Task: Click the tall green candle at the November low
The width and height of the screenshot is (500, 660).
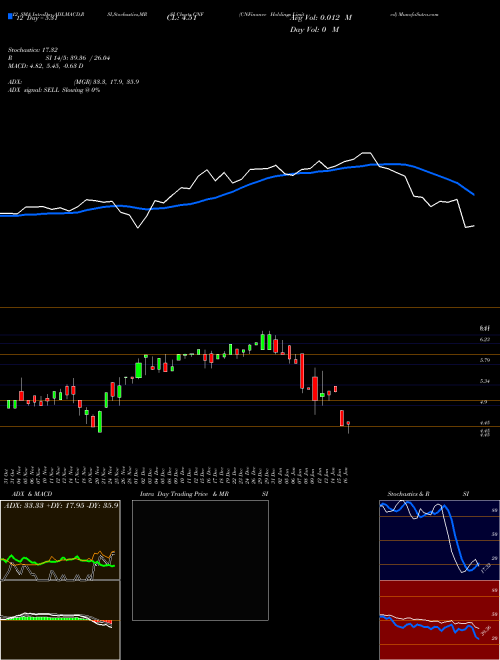Action: [100, 421]
